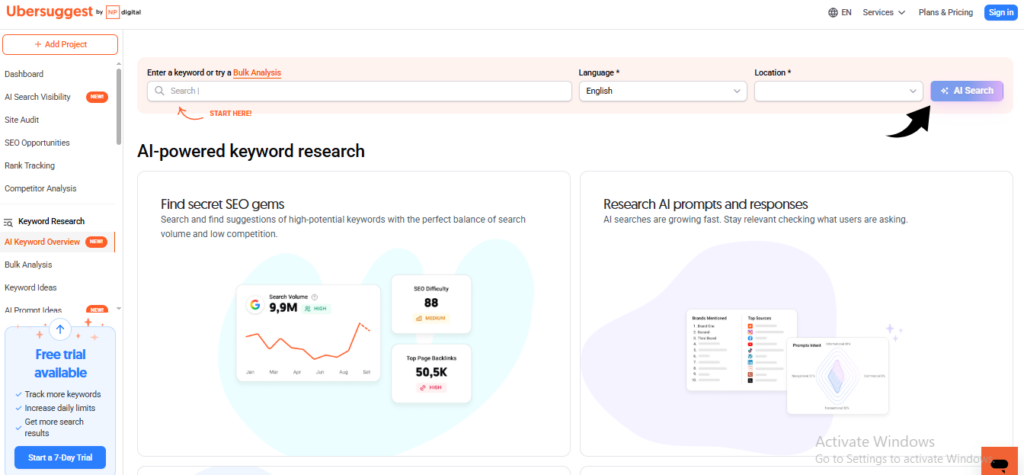The height and width of the screenshot is (475, 1024).
Task: Click the AI Search button
Action: 967,91
